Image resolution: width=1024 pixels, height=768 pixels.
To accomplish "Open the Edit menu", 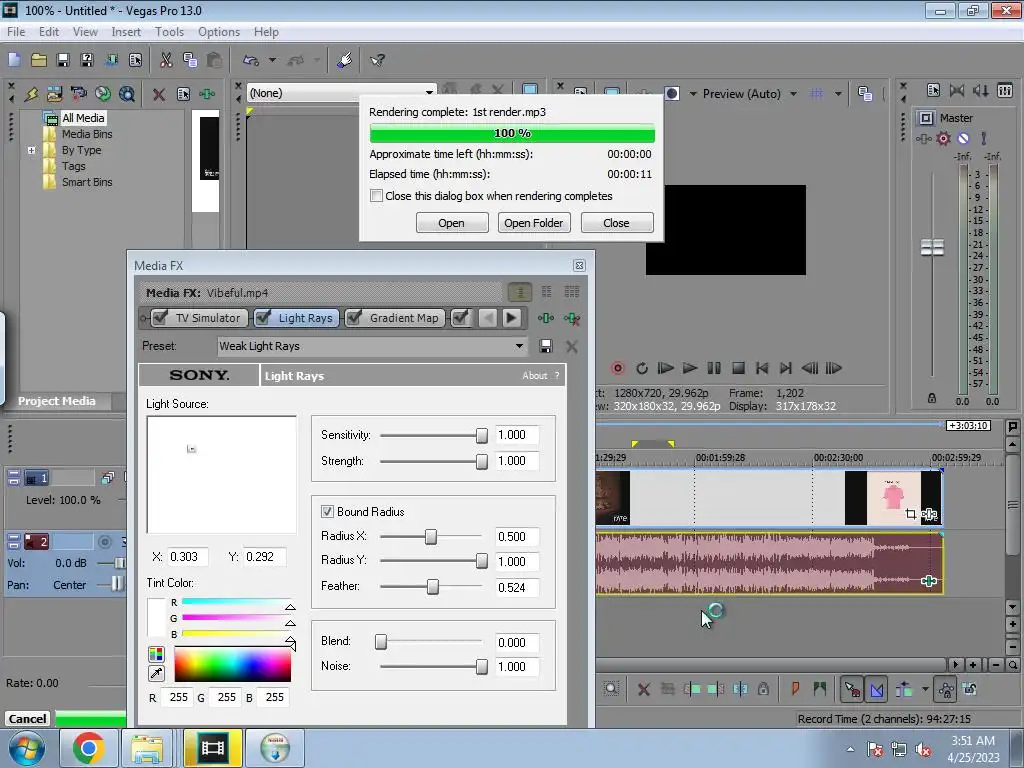I will pyautogui.click(x=49, y=31).
